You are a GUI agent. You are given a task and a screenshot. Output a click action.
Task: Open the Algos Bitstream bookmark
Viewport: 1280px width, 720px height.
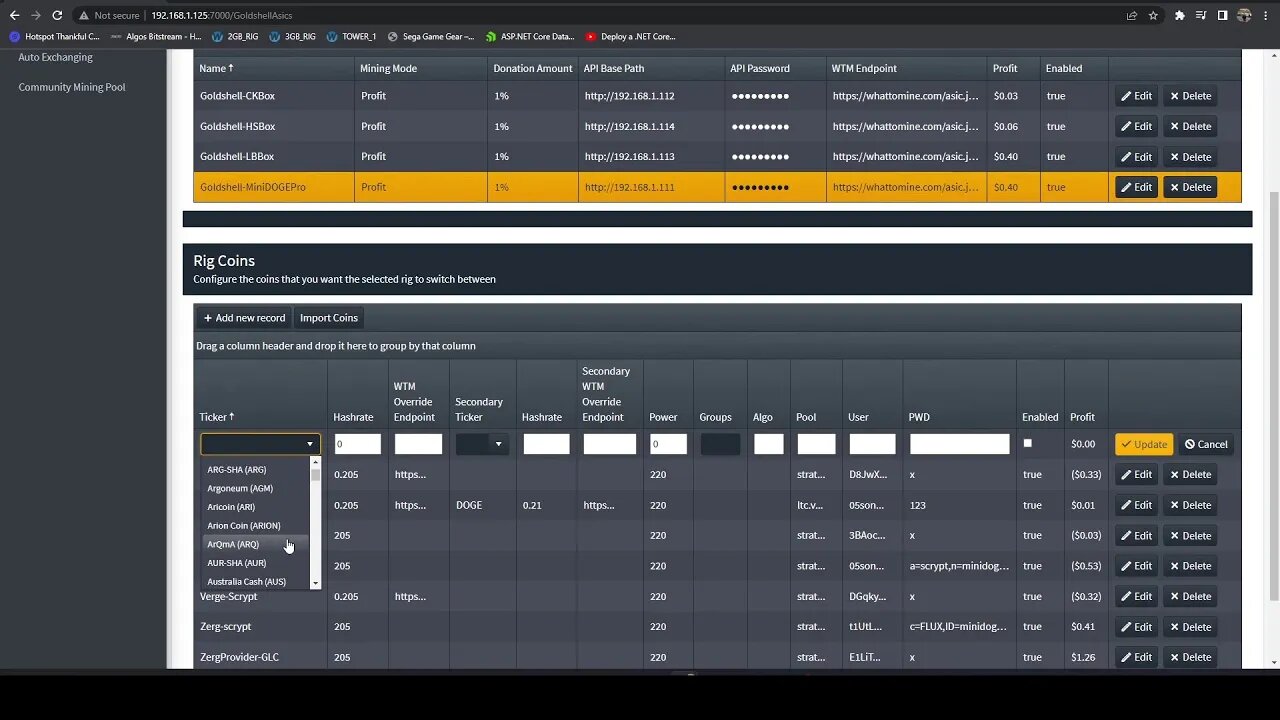(156, 37)
